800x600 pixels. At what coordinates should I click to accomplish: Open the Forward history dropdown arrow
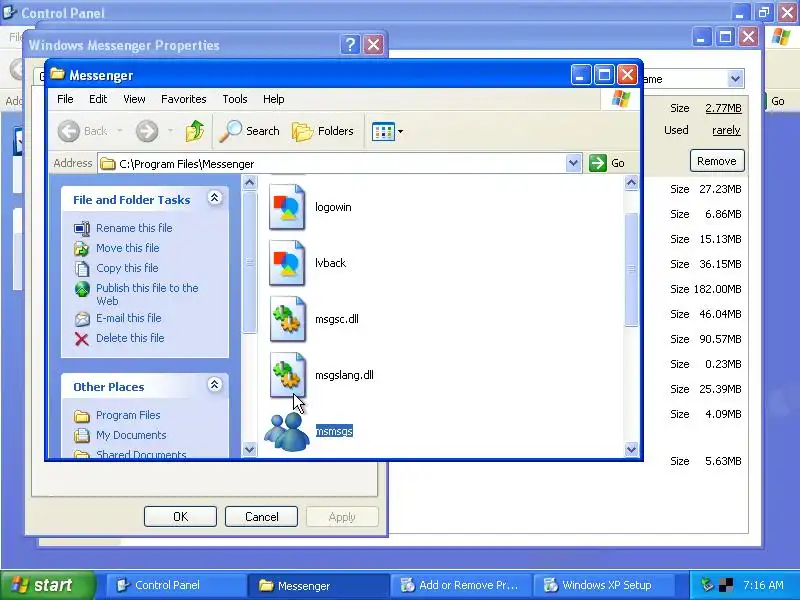tap(170, 131)
